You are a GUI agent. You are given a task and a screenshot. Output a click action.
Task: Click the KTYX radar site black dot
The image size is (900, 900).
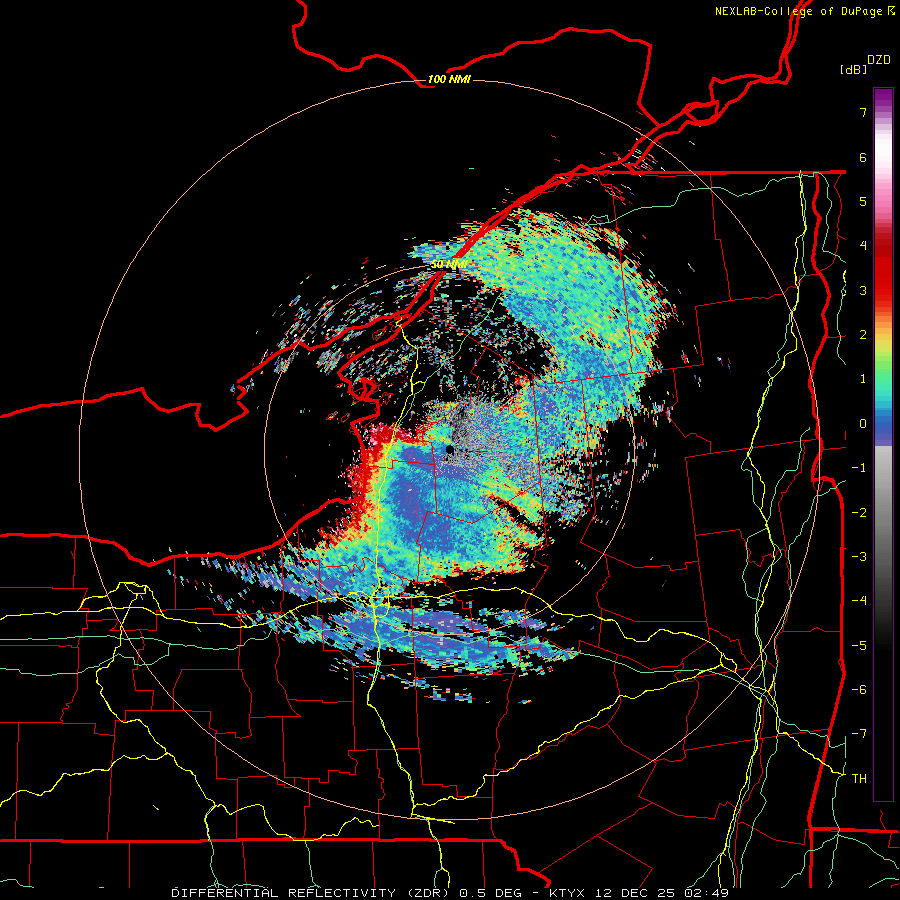450,449
